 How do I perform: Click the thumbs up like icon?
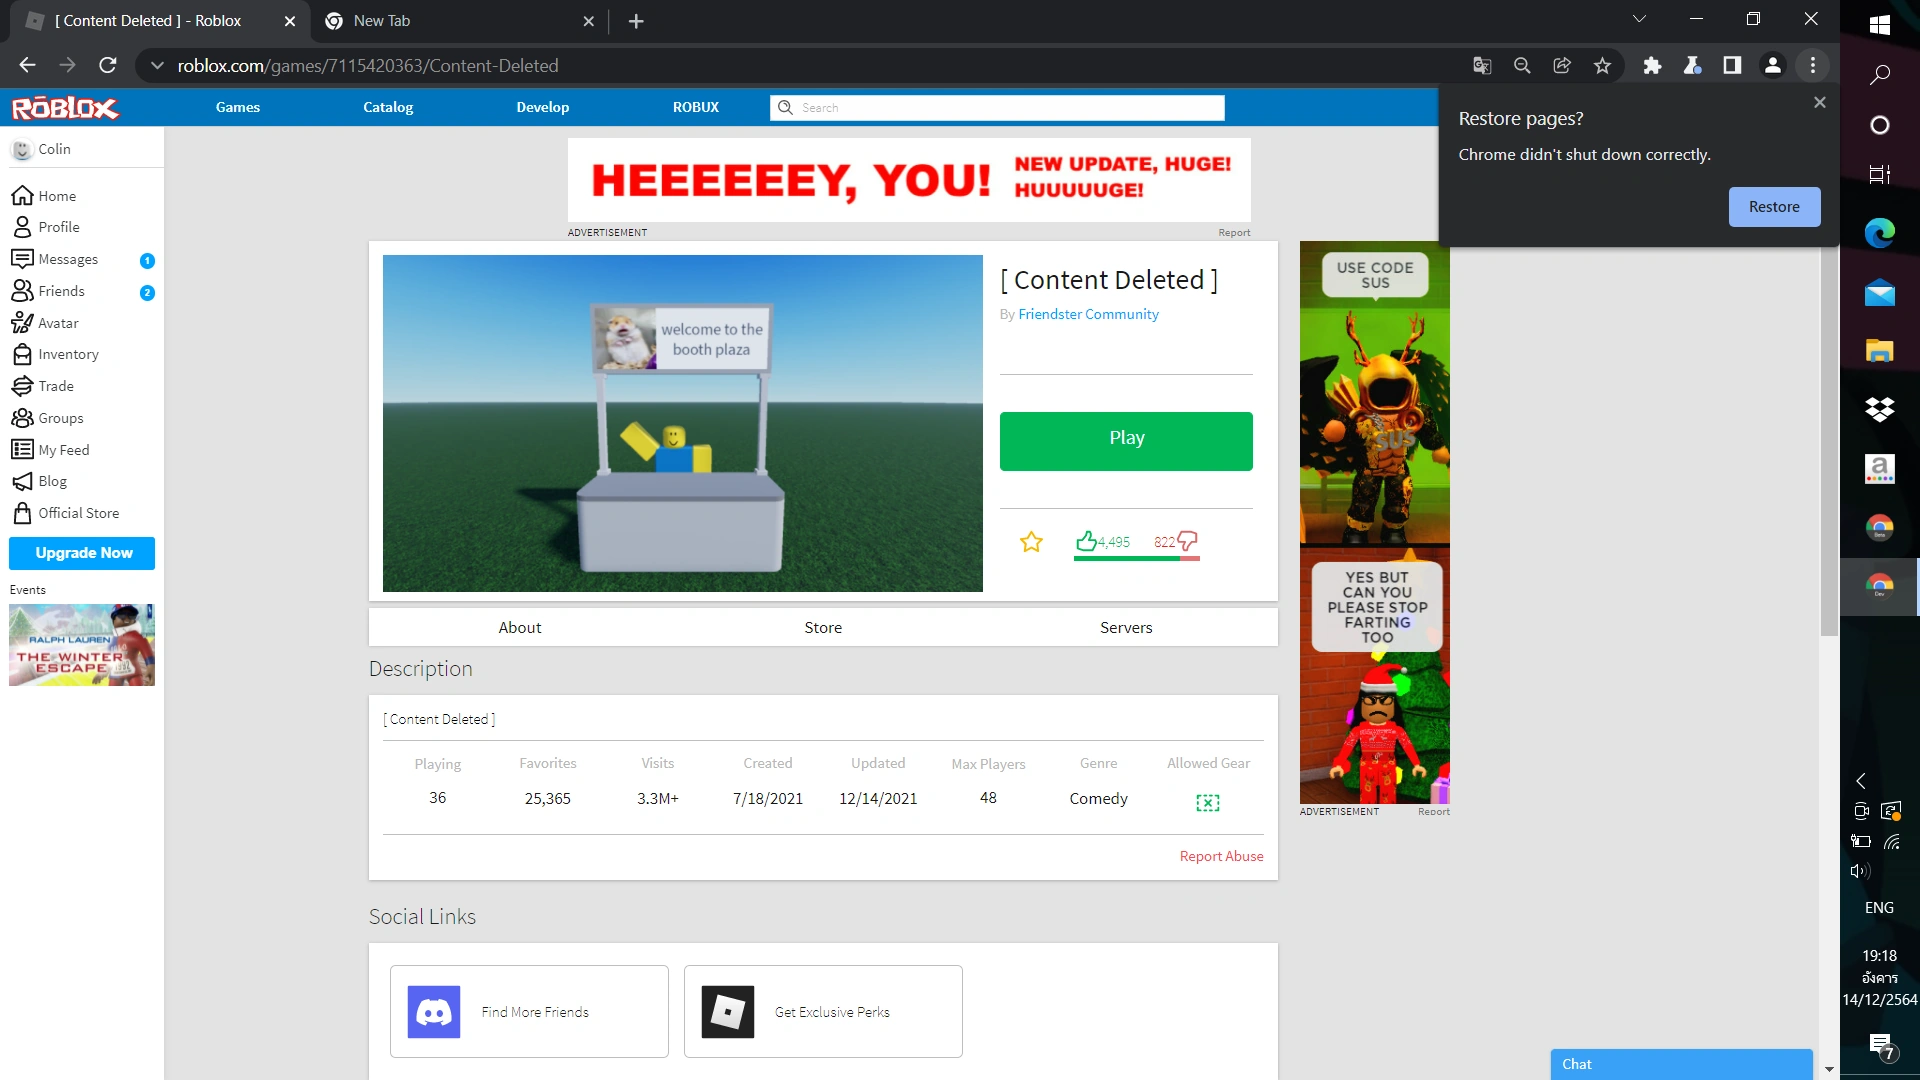1086,541
